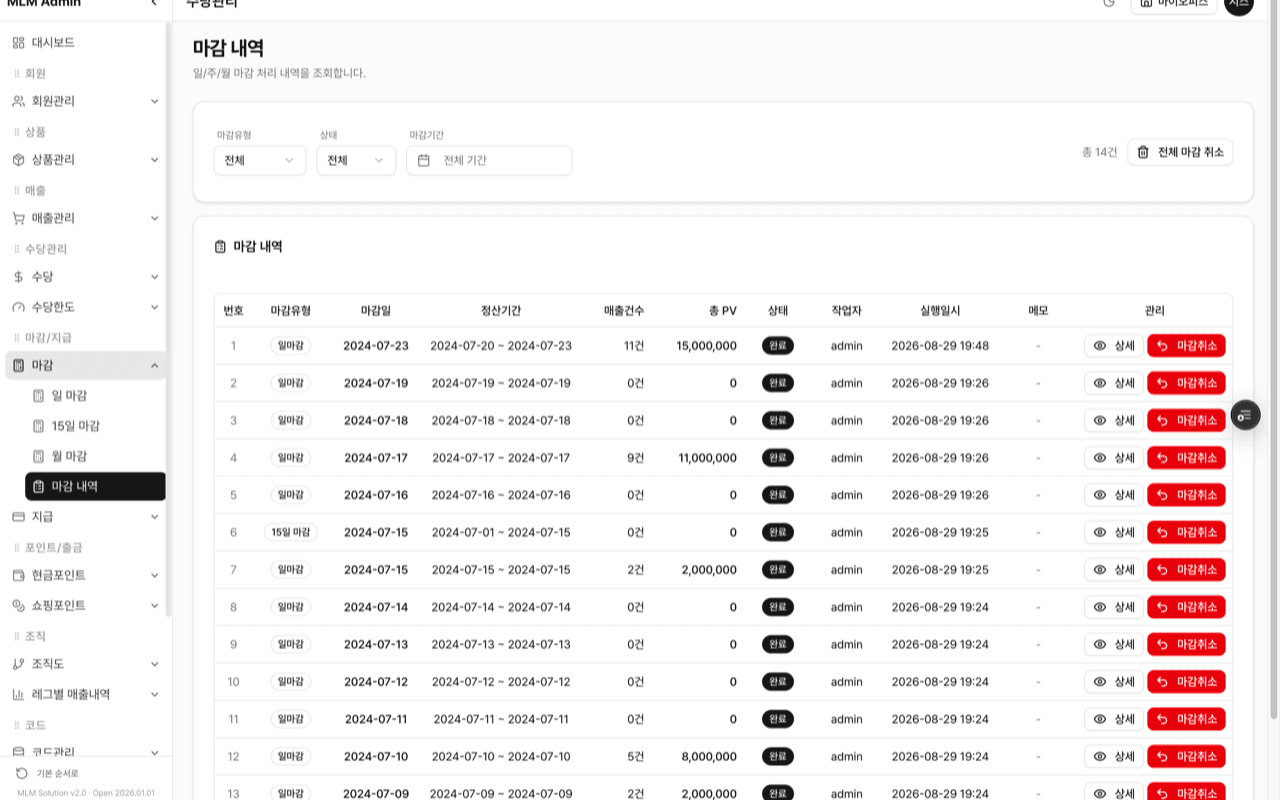
Task: Open the 조직도 branch menu
Action: [85, 664]
